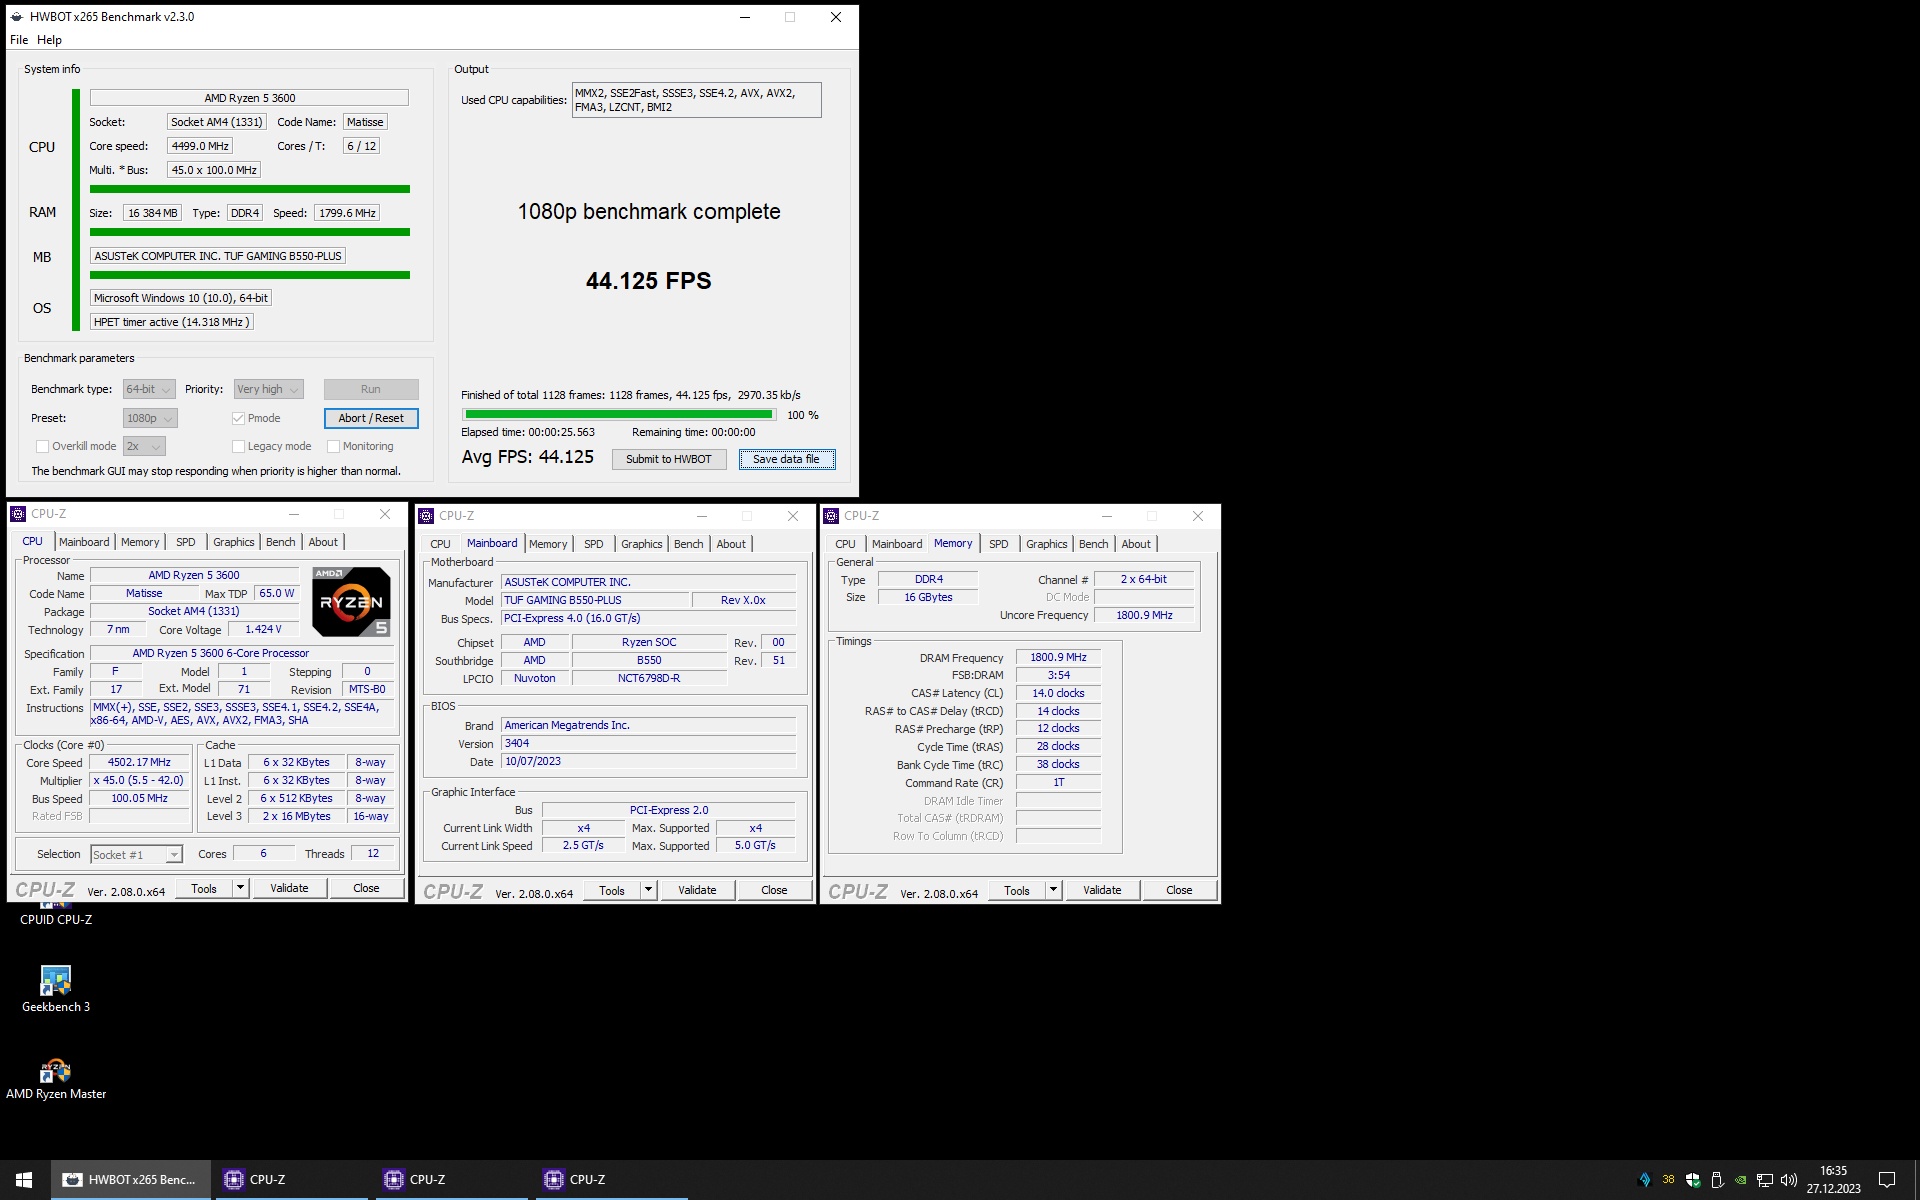1920x1200 pixels.
Task: Enable the Monitoring checkbox
Action: 334,446
